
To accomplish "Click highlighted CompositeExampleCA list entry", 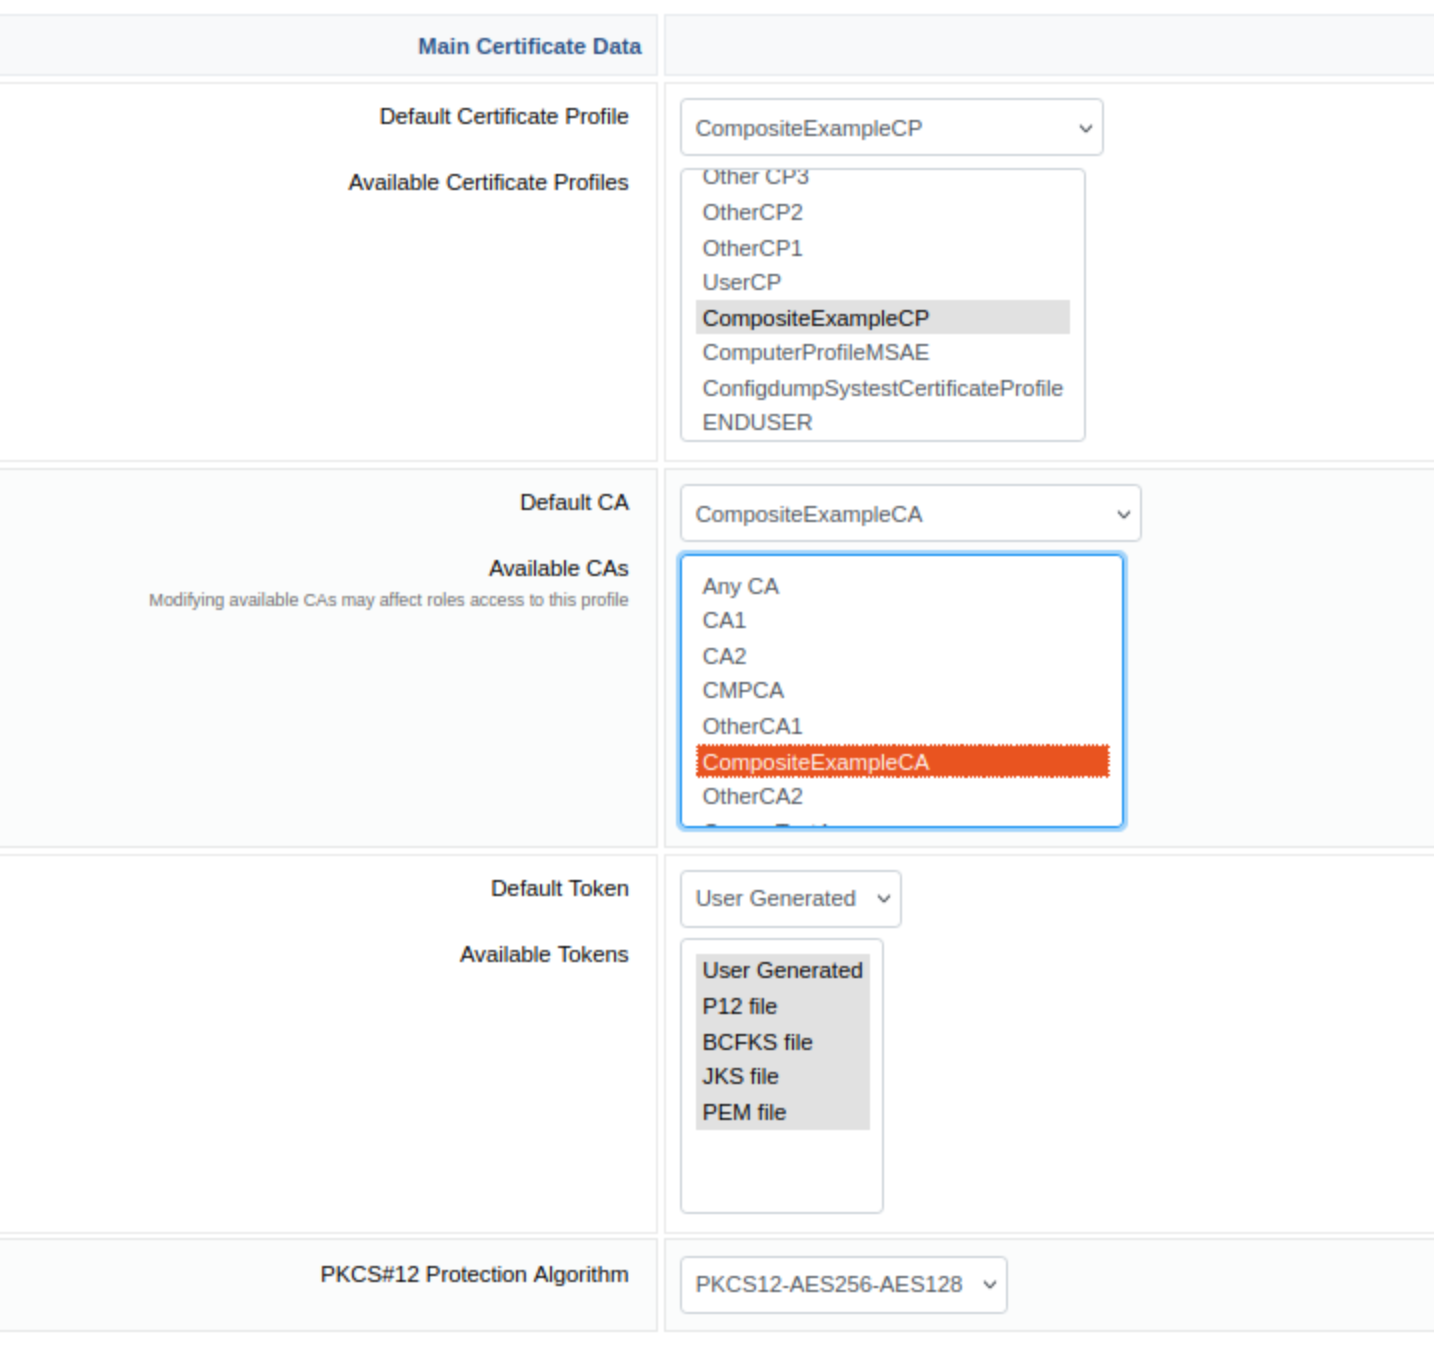I will (815, 762).
